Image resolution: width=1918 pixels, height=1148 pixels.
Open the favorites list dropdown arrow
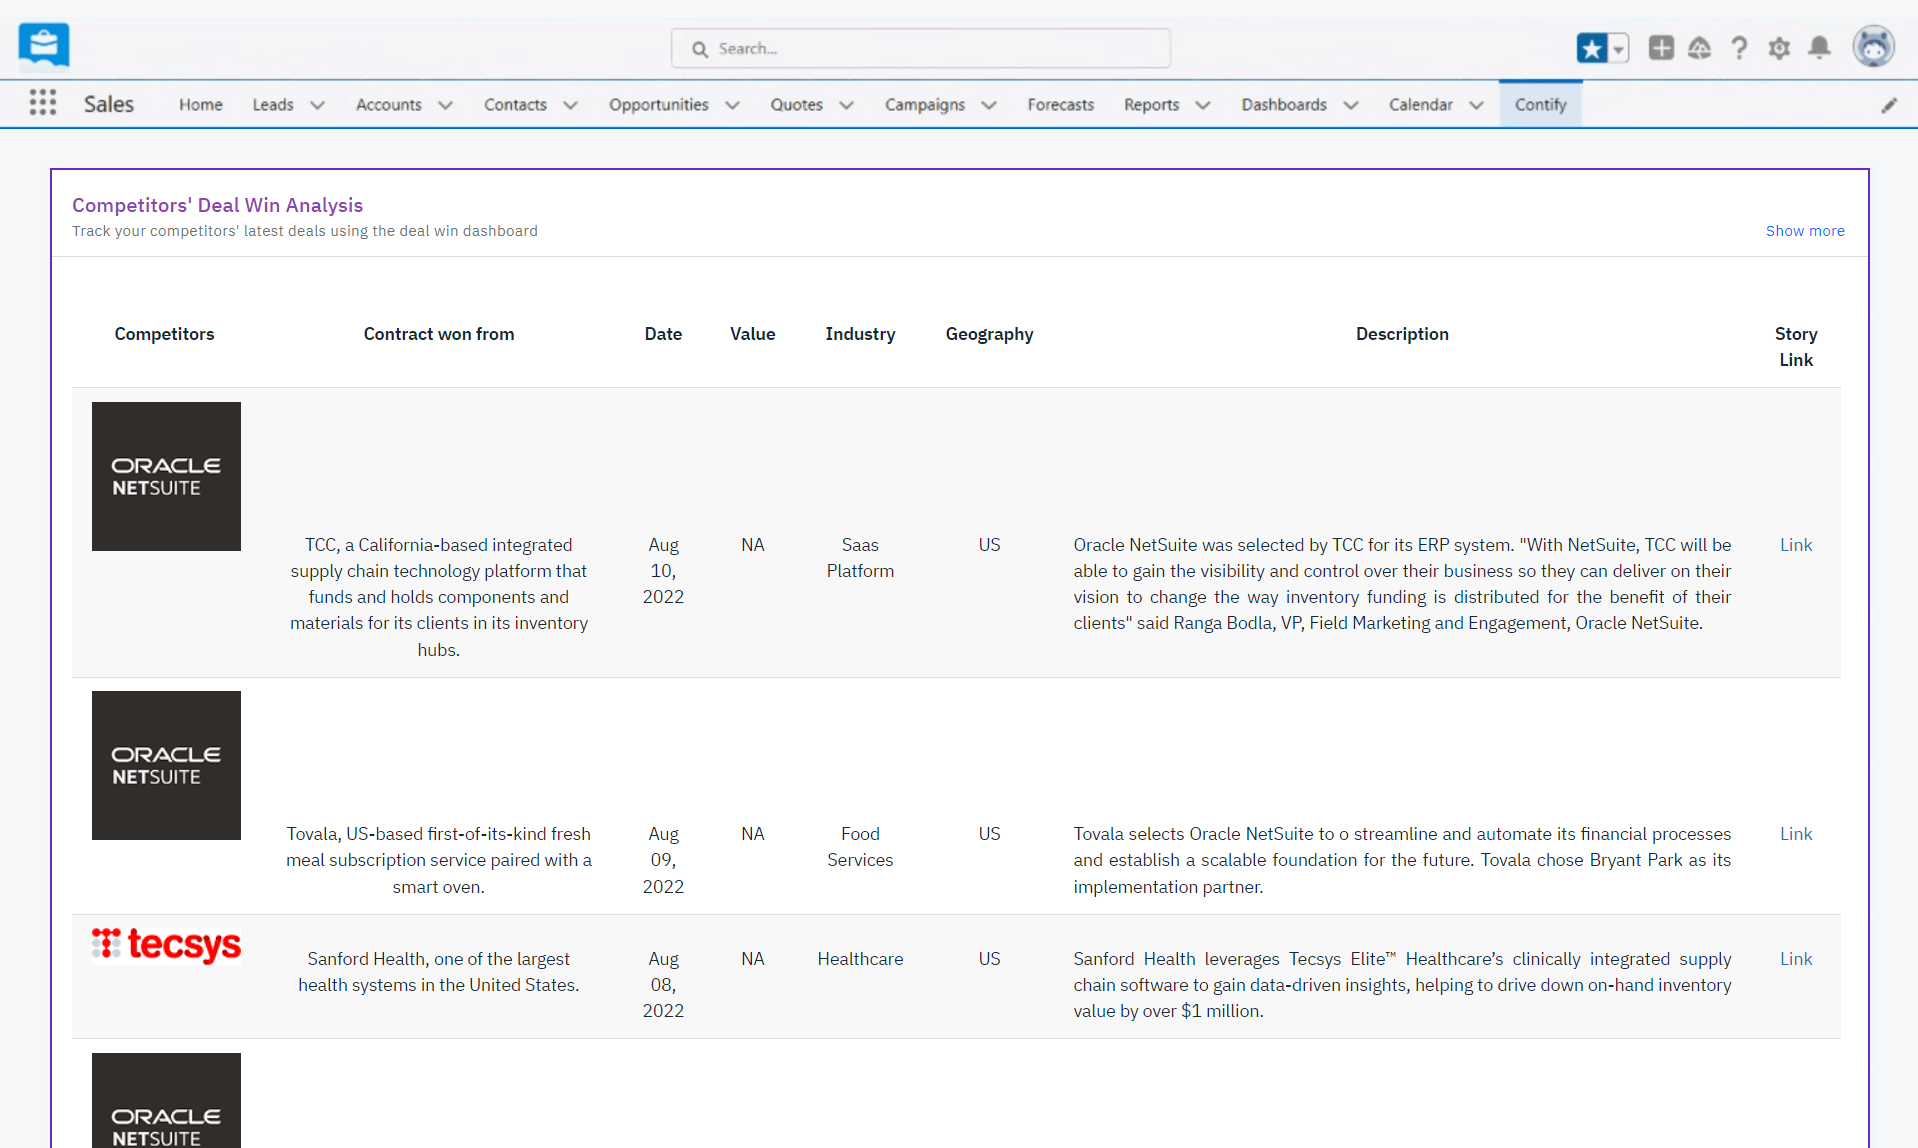1618,48
